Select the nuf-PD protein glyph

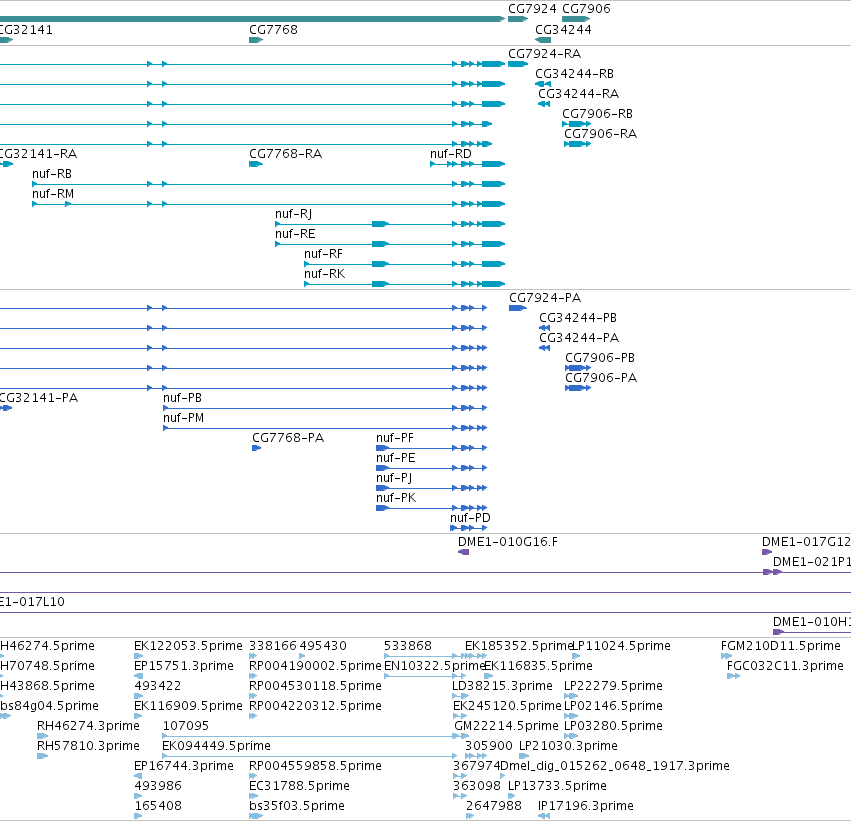click(468, 527)
